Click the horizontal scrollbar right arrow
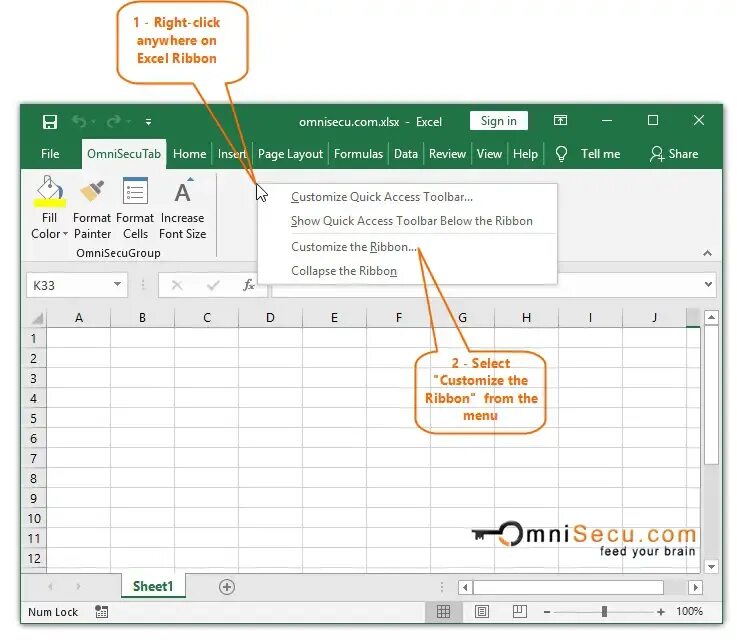This screenshot has width=737, height=640. pos(696,587)
